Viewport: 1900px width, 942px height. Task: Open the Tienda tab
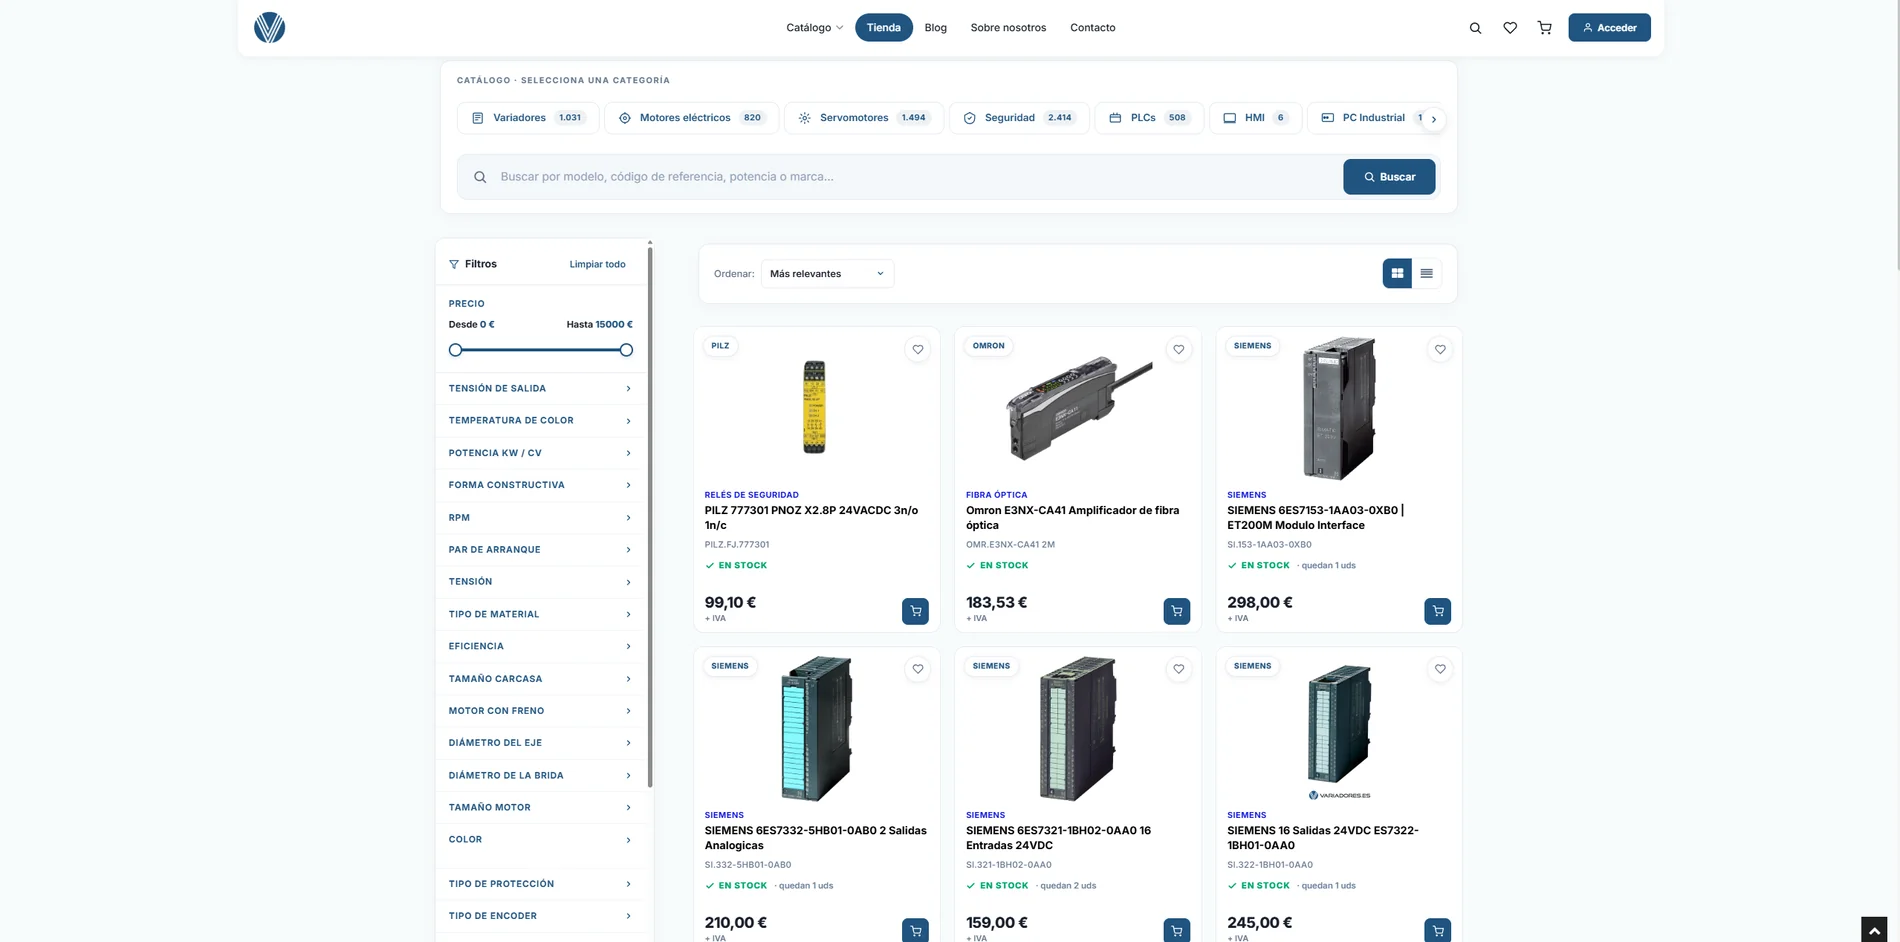tap(883, 28)
